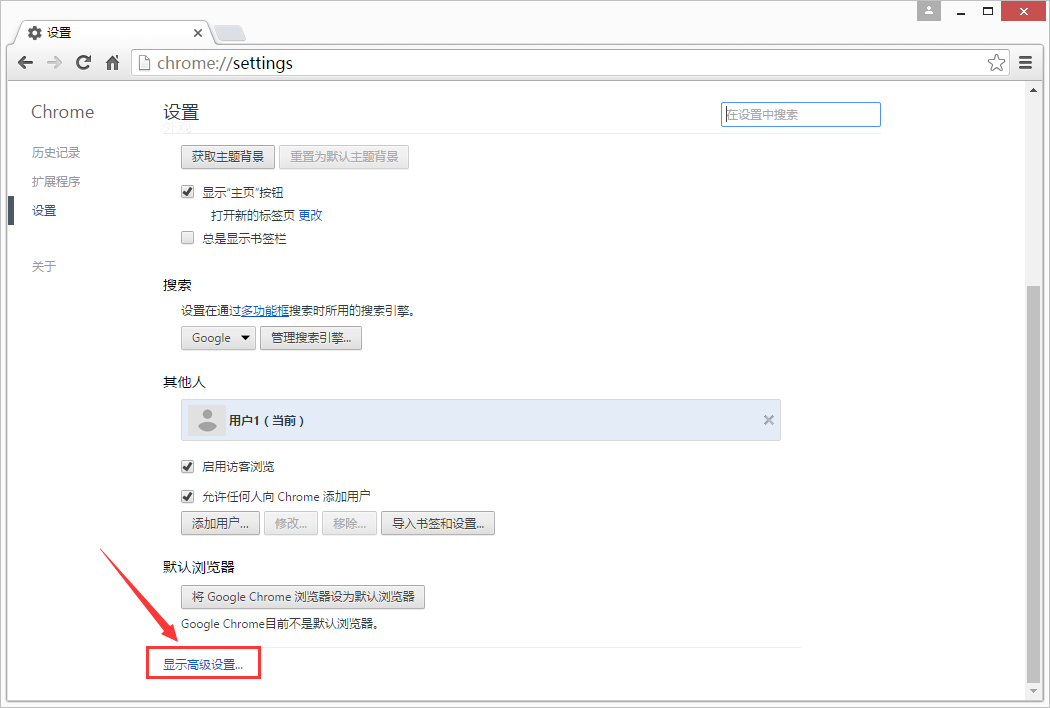The image size is (1050, 708).
Task: Click 导入书签和设置... button
Action: click(438, 523)
